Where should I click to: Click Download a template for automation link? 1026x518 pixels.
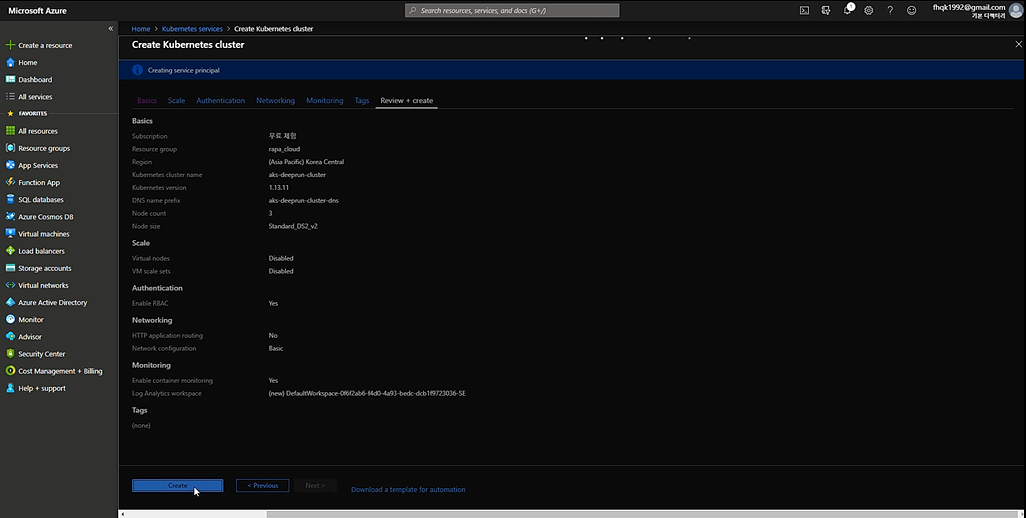pos(408,489)
